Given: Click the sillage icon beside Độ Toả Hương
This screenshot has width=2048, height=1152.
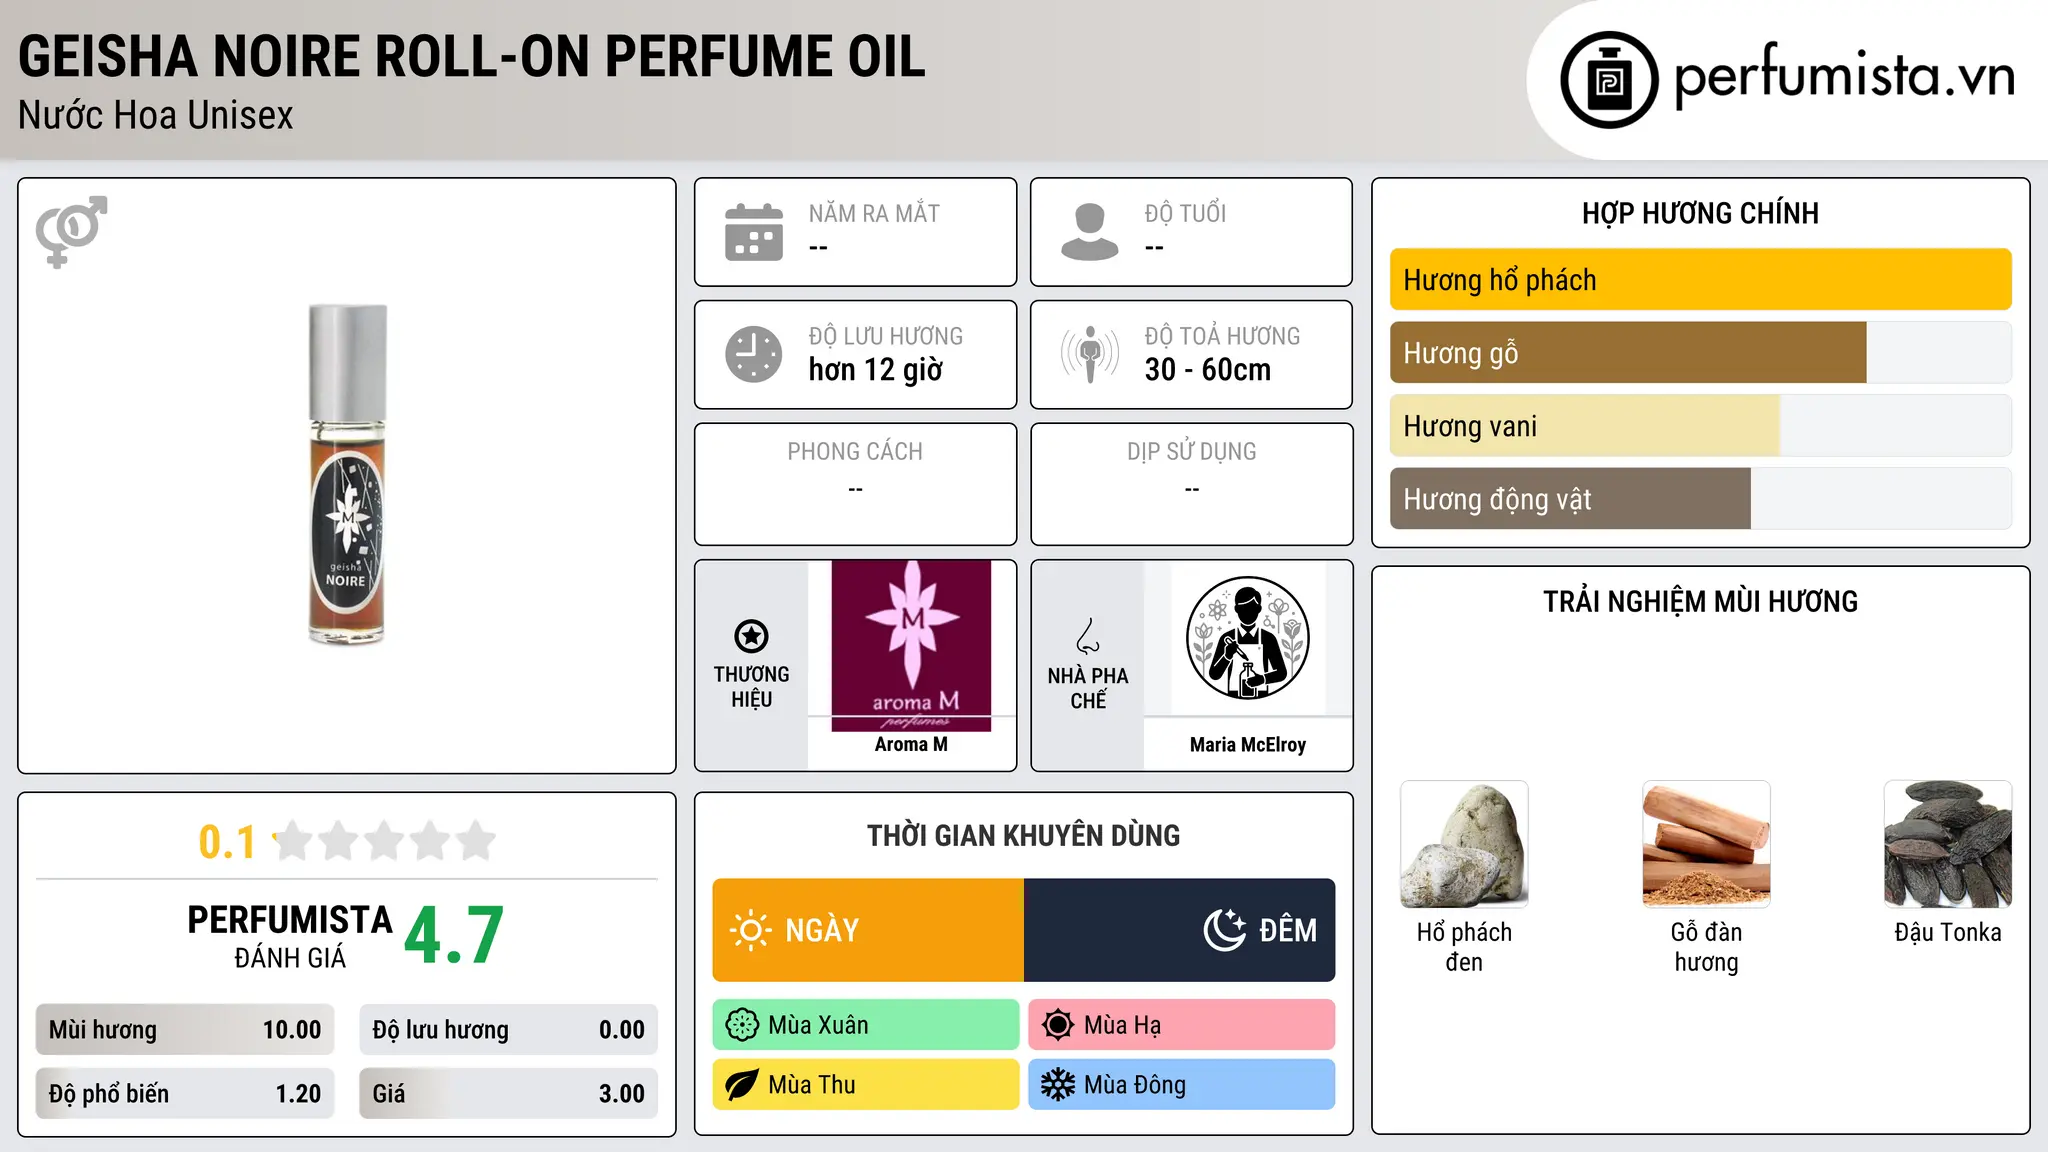Looking at the screenshot, I should coord(1090,354).
